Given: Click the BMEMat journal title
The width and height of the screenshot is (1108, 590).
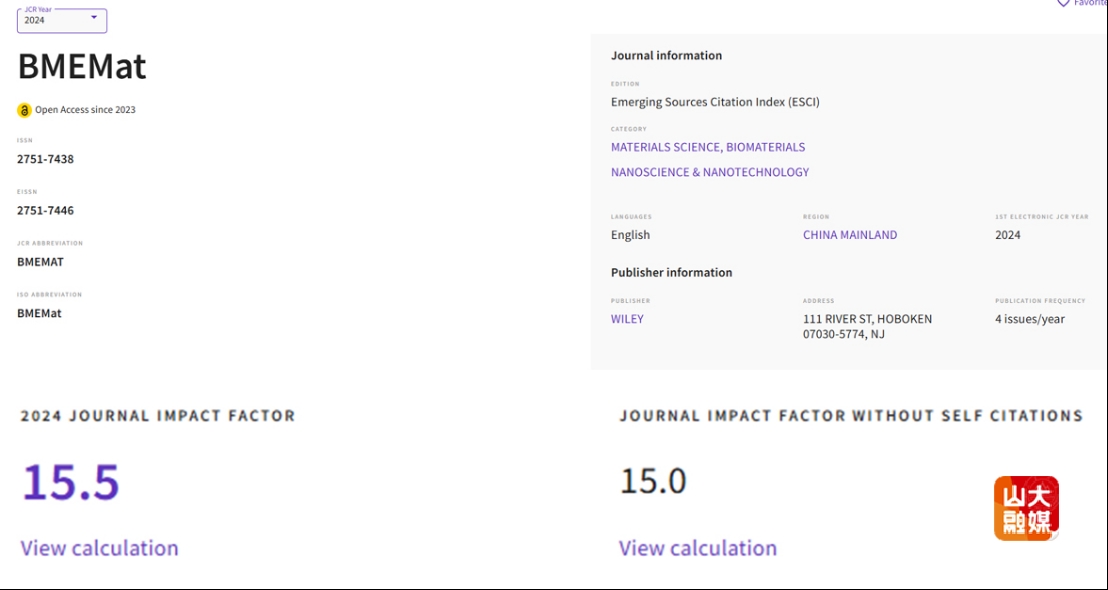Looking at the screenshot, I should 82,67.
